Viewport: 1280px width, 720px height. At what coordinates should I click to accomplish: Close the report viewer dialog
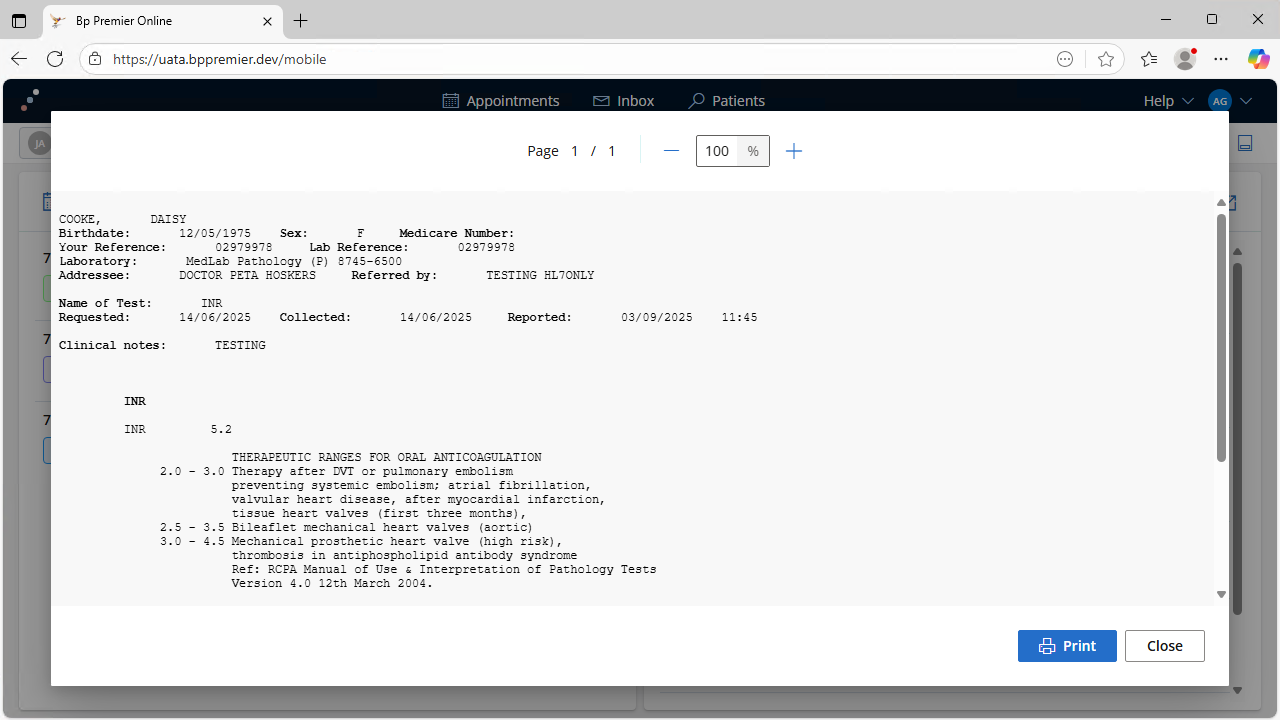(x=1164, y=646)
